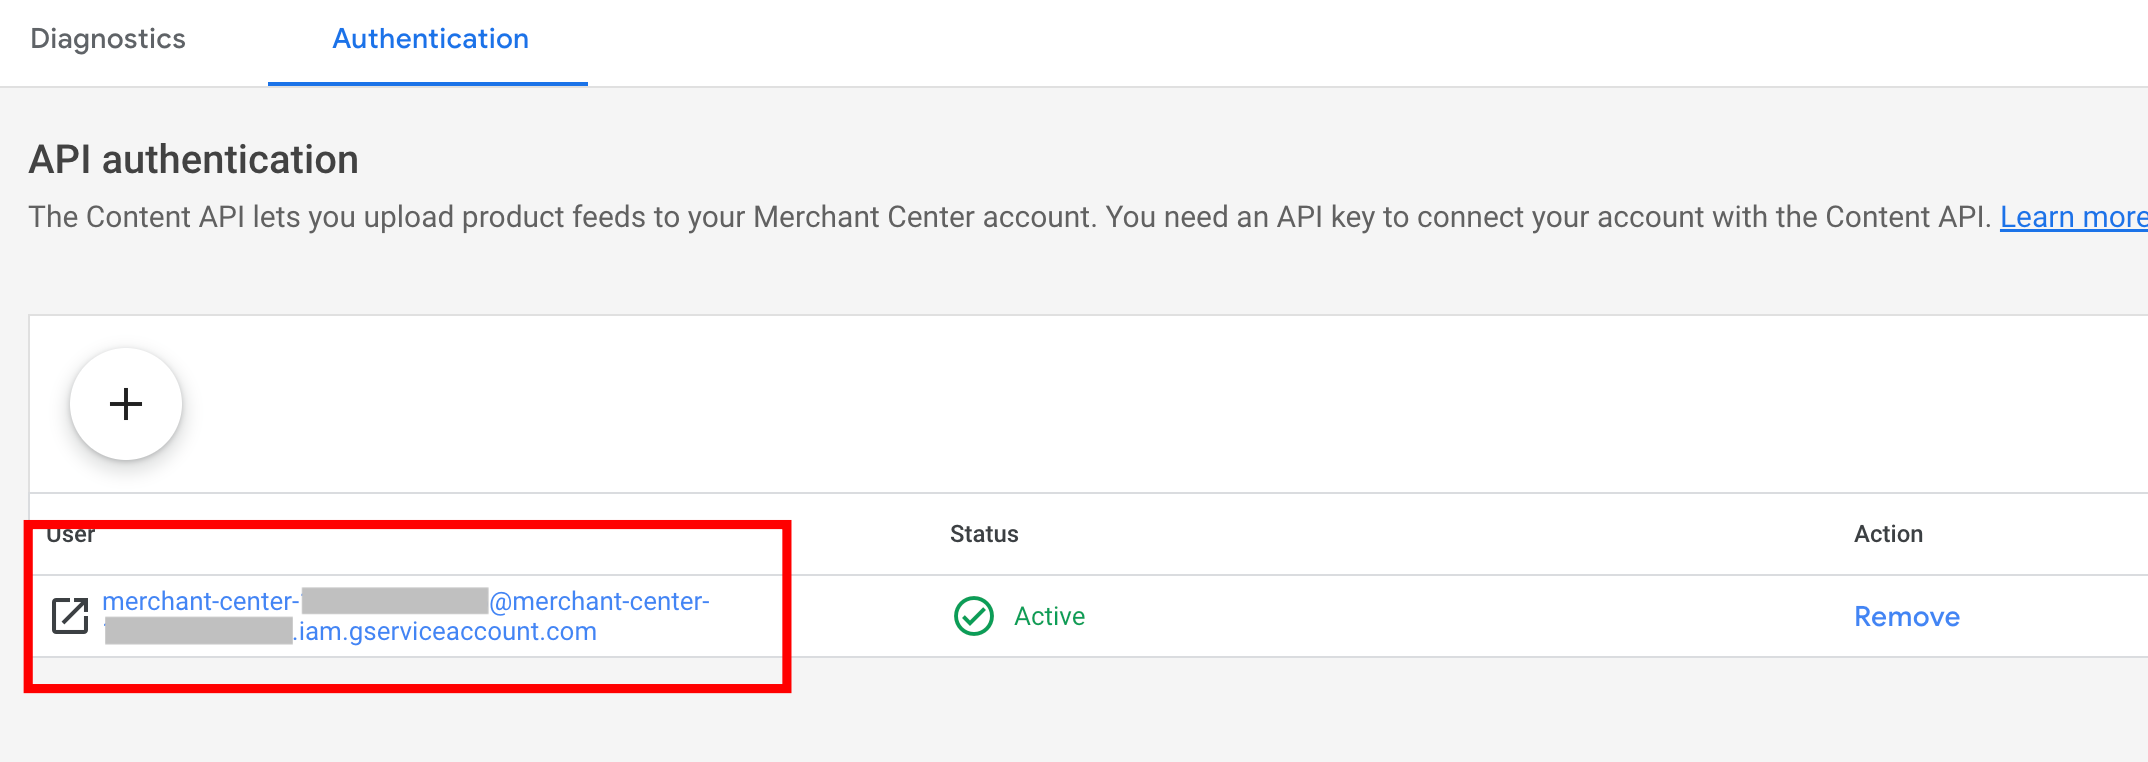Click the Status column header
The image size is (2148, 762).
[x=984, y=534]
